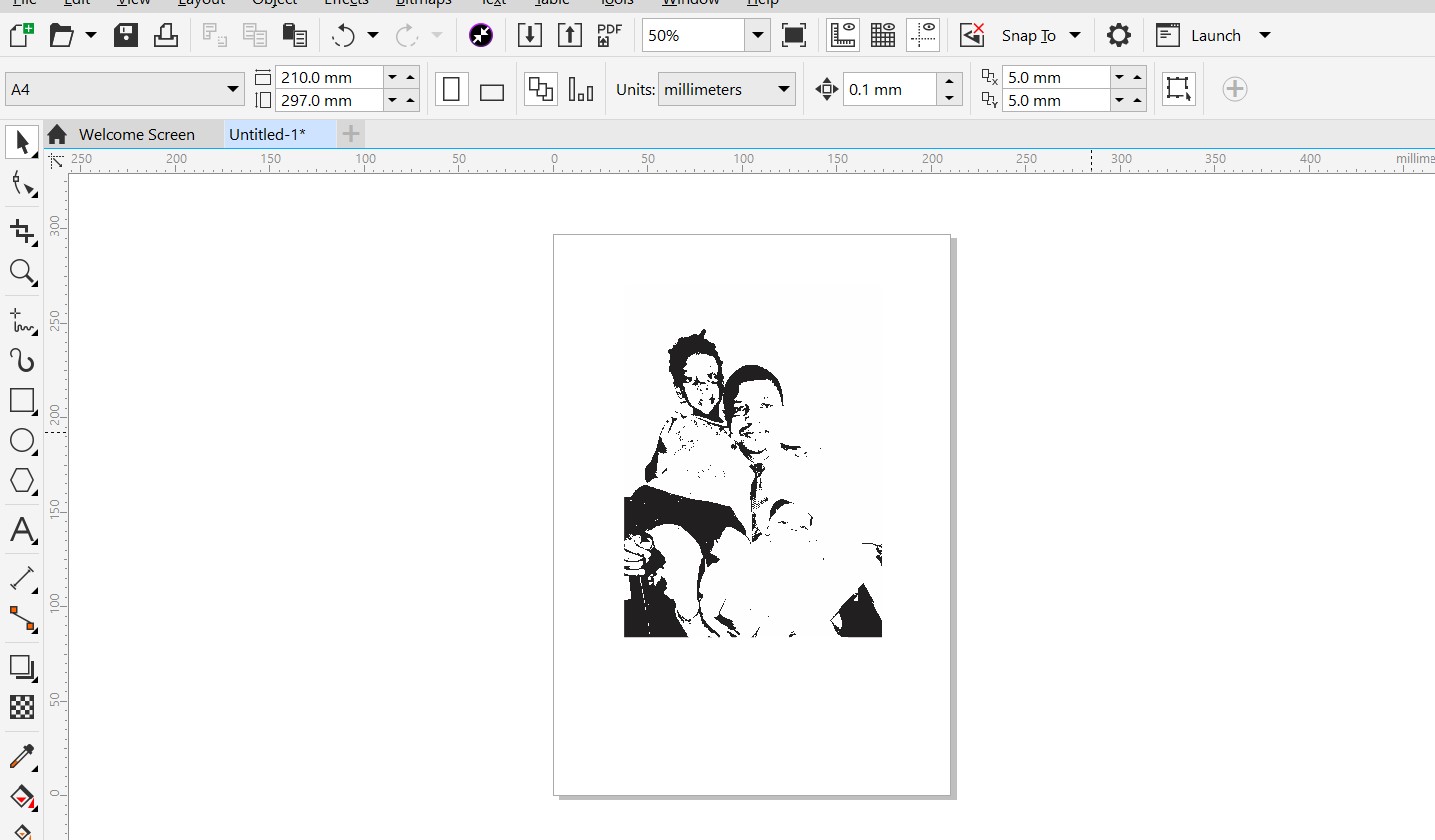Screen dimensions: 1435x840
Task: Click the current page layout icon
Action: pos(581,89)
